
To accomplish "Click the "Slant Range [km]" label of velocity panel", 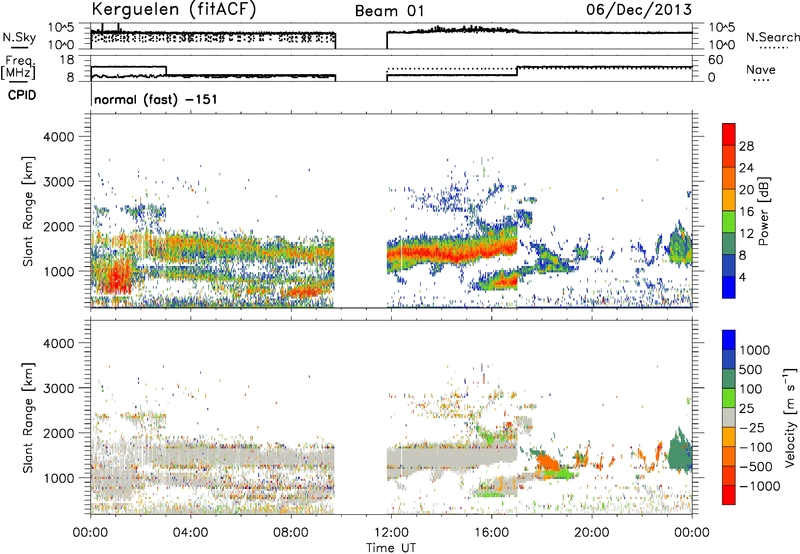I will (28, 417).
